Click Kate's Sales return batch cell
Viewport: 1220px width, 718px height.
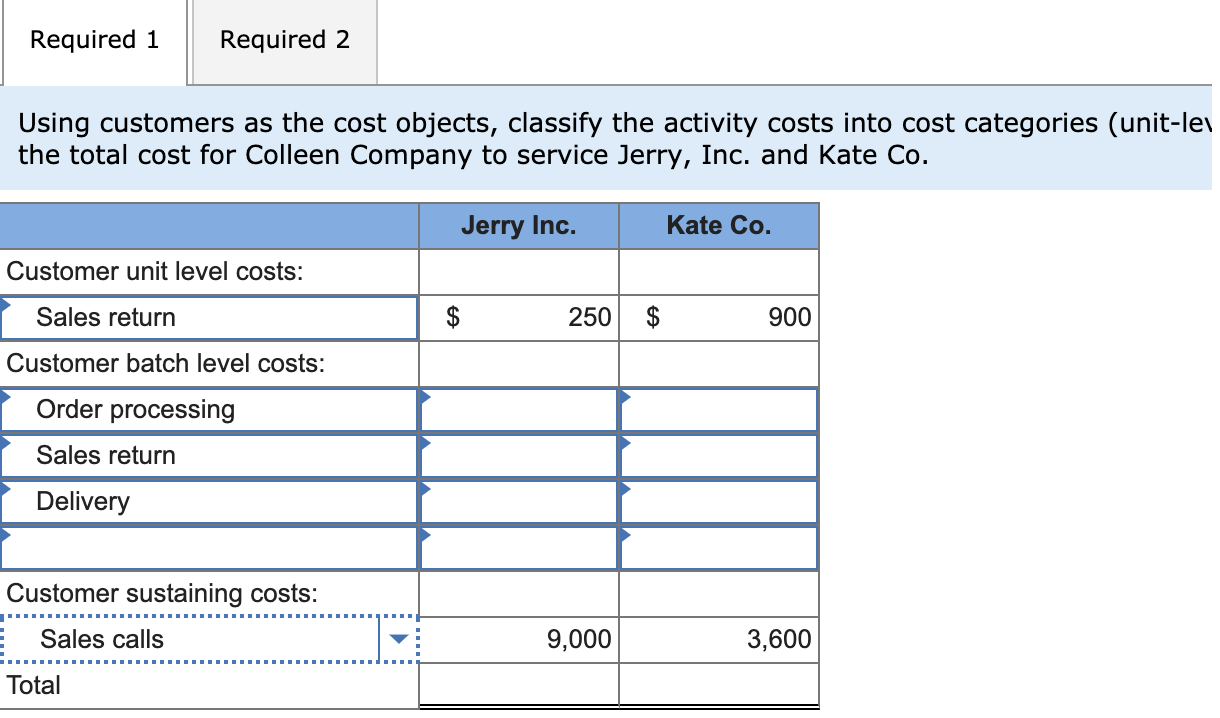coord(718,455)
